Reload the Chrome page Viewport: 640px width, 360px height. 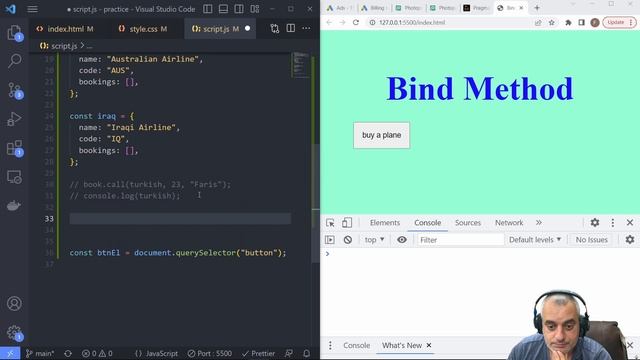tap(356, 22)
